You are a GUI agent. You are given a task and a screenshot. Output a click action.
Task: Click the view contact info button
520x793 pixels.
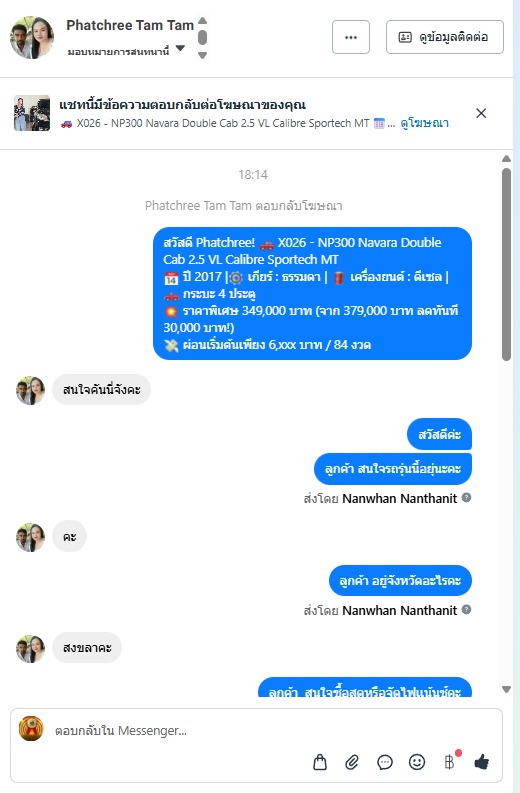coord(445,37)
